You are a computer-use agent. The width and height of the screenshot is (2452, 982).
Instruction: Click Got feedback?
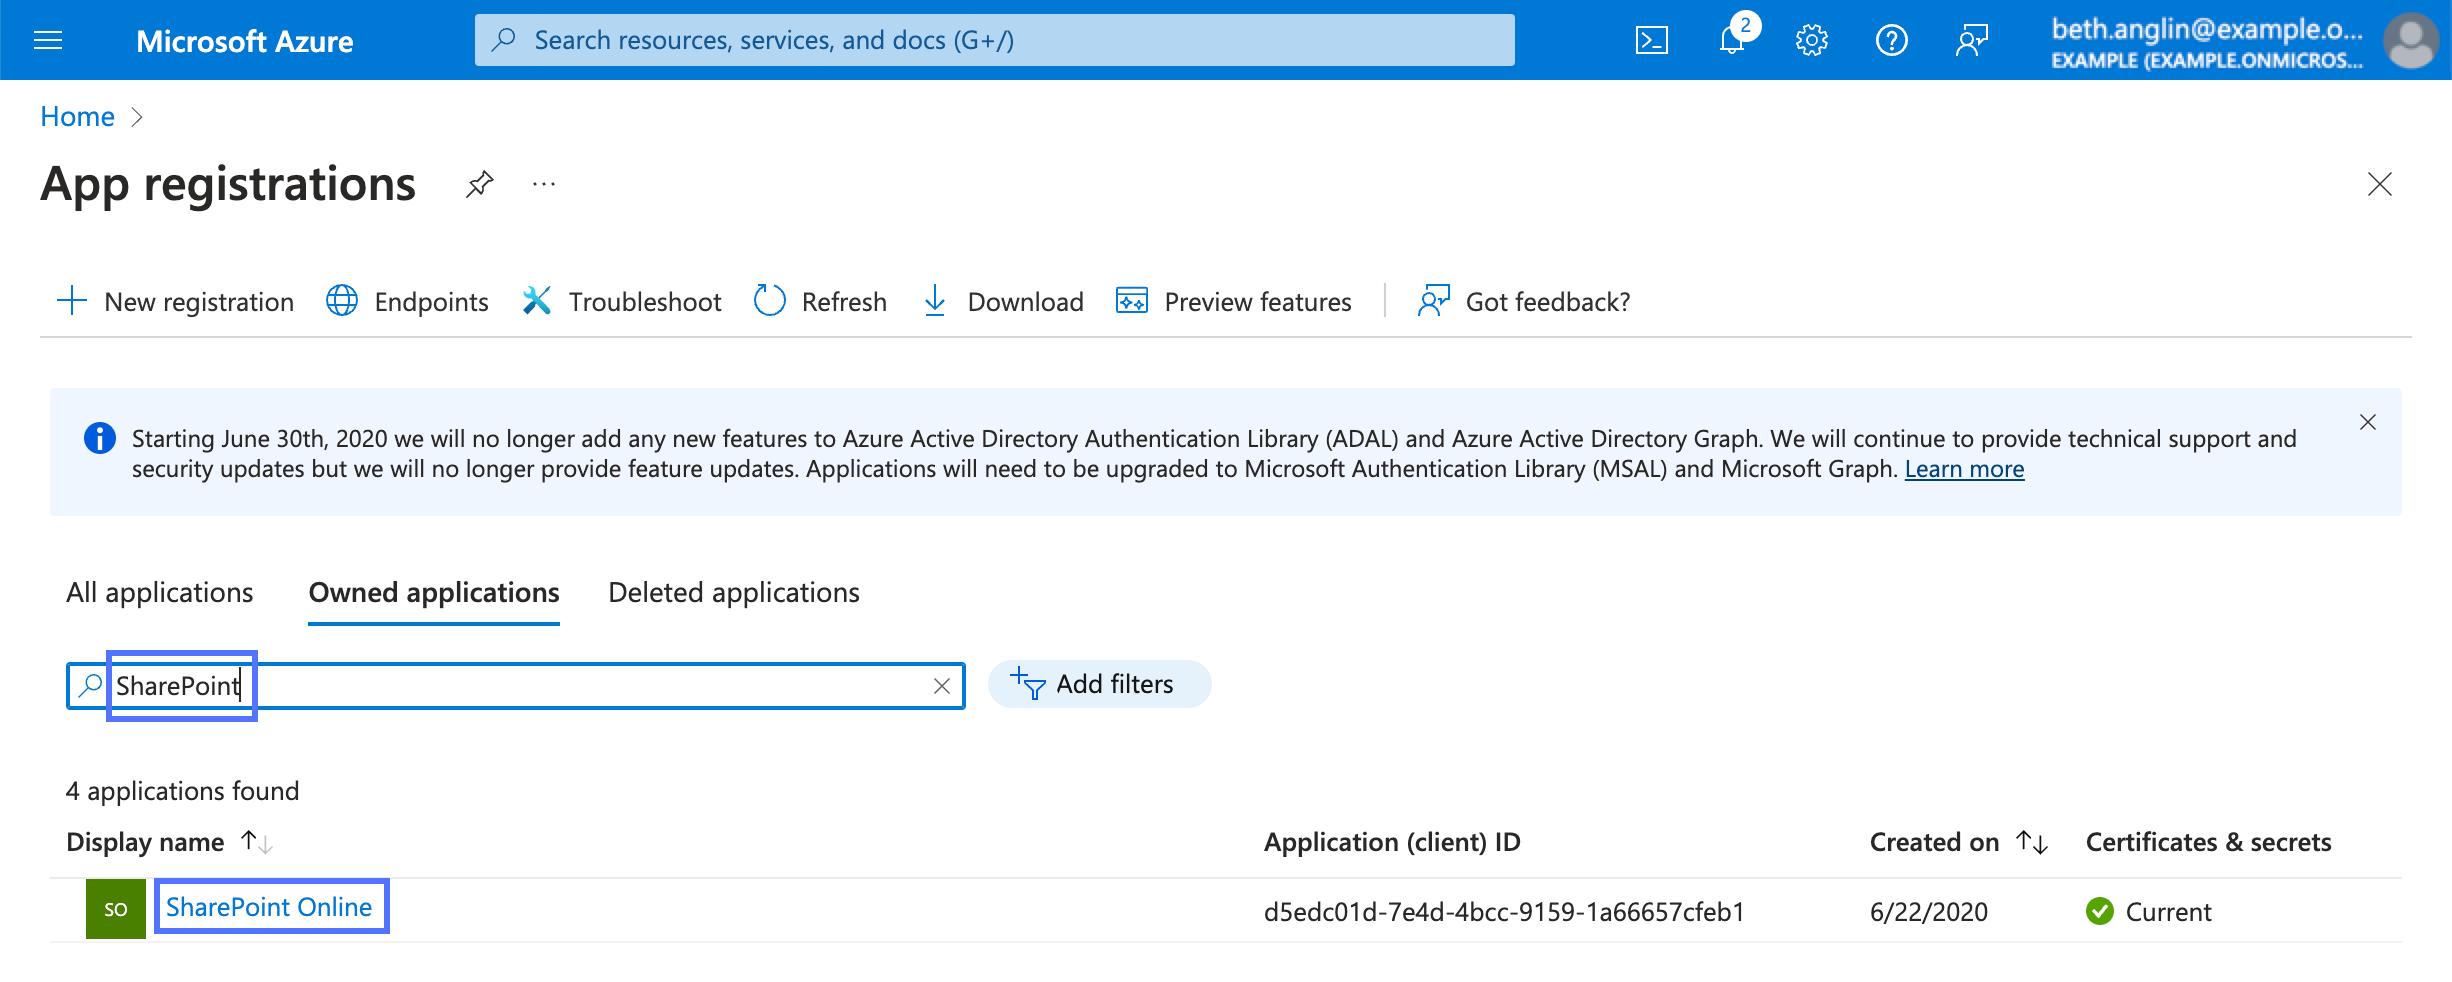coord(1524,301)
